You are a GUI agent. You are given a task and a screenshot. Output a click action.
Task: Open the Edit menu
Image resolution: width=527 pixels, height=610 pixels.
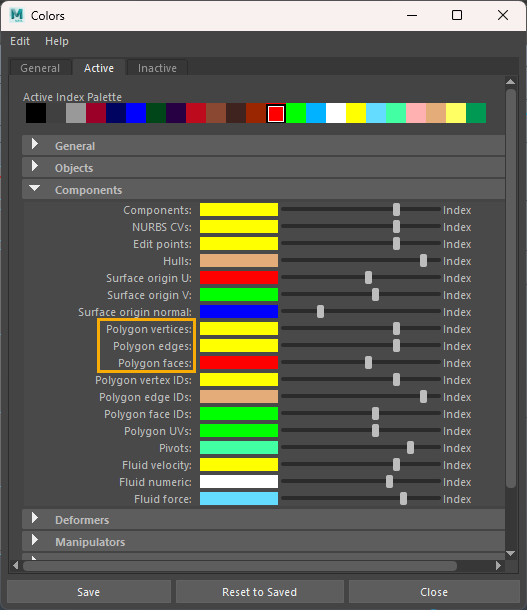point(20,41)
